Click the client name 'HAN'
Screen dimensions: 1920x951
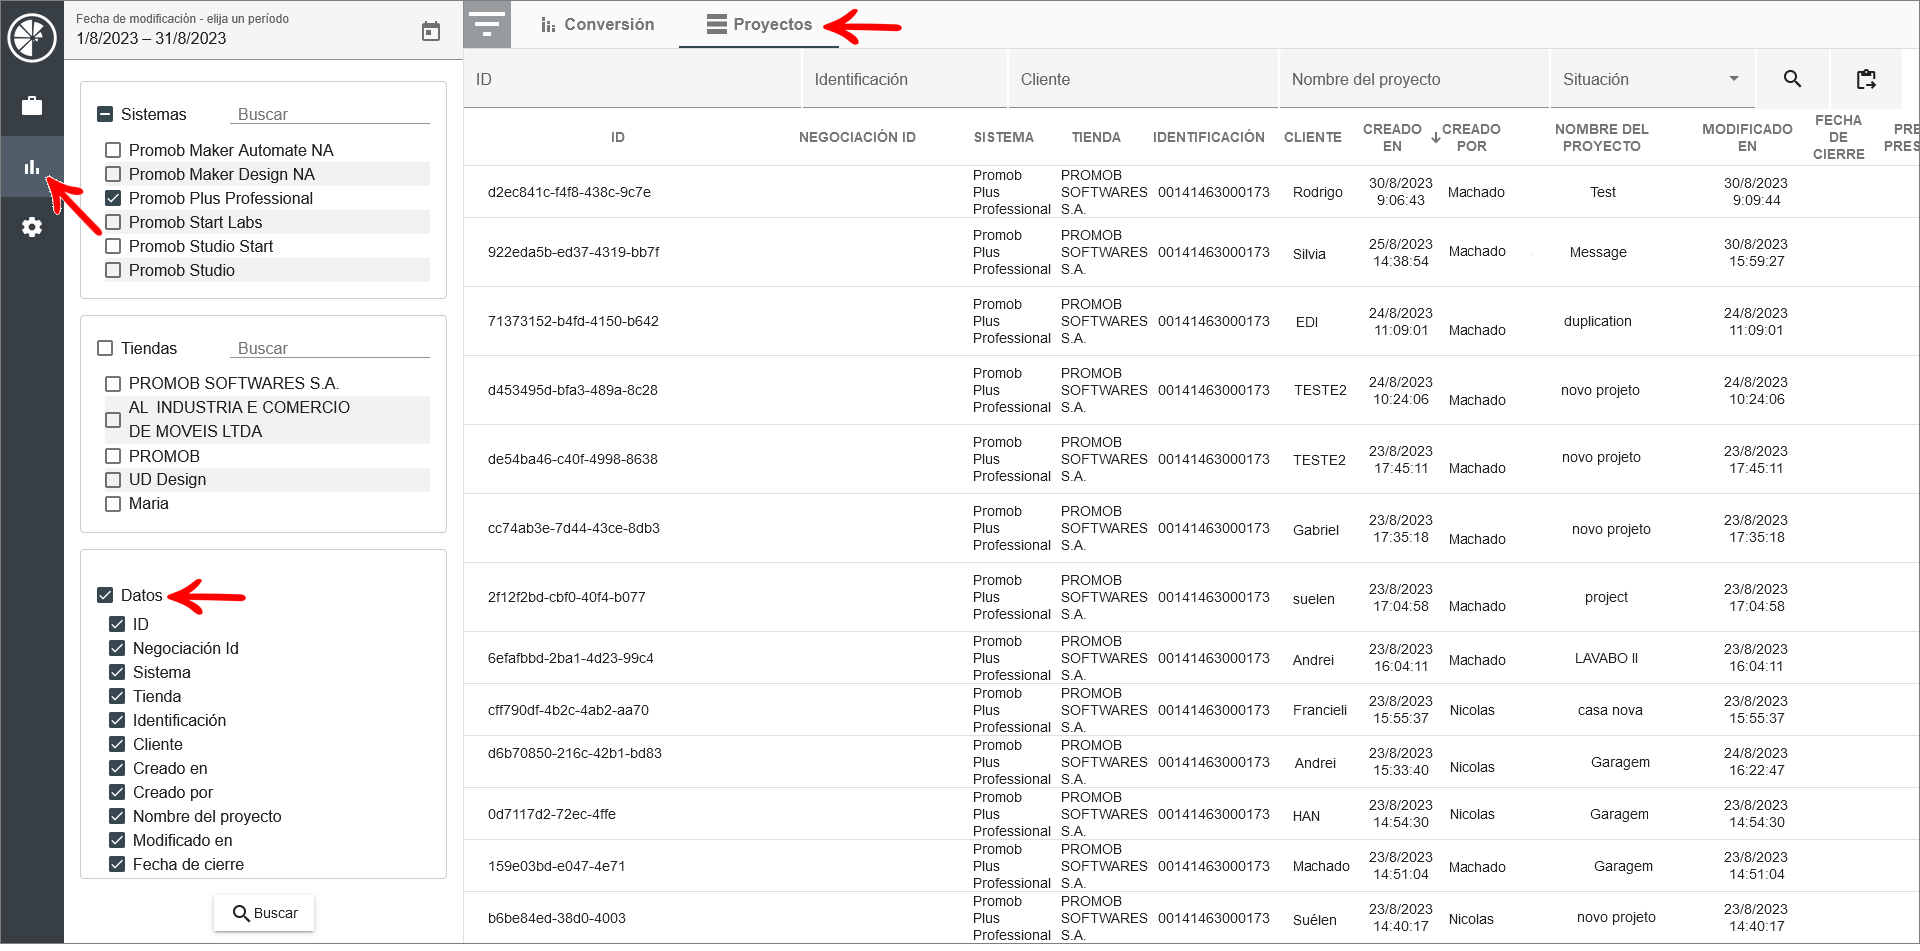tap(1306, 816)
